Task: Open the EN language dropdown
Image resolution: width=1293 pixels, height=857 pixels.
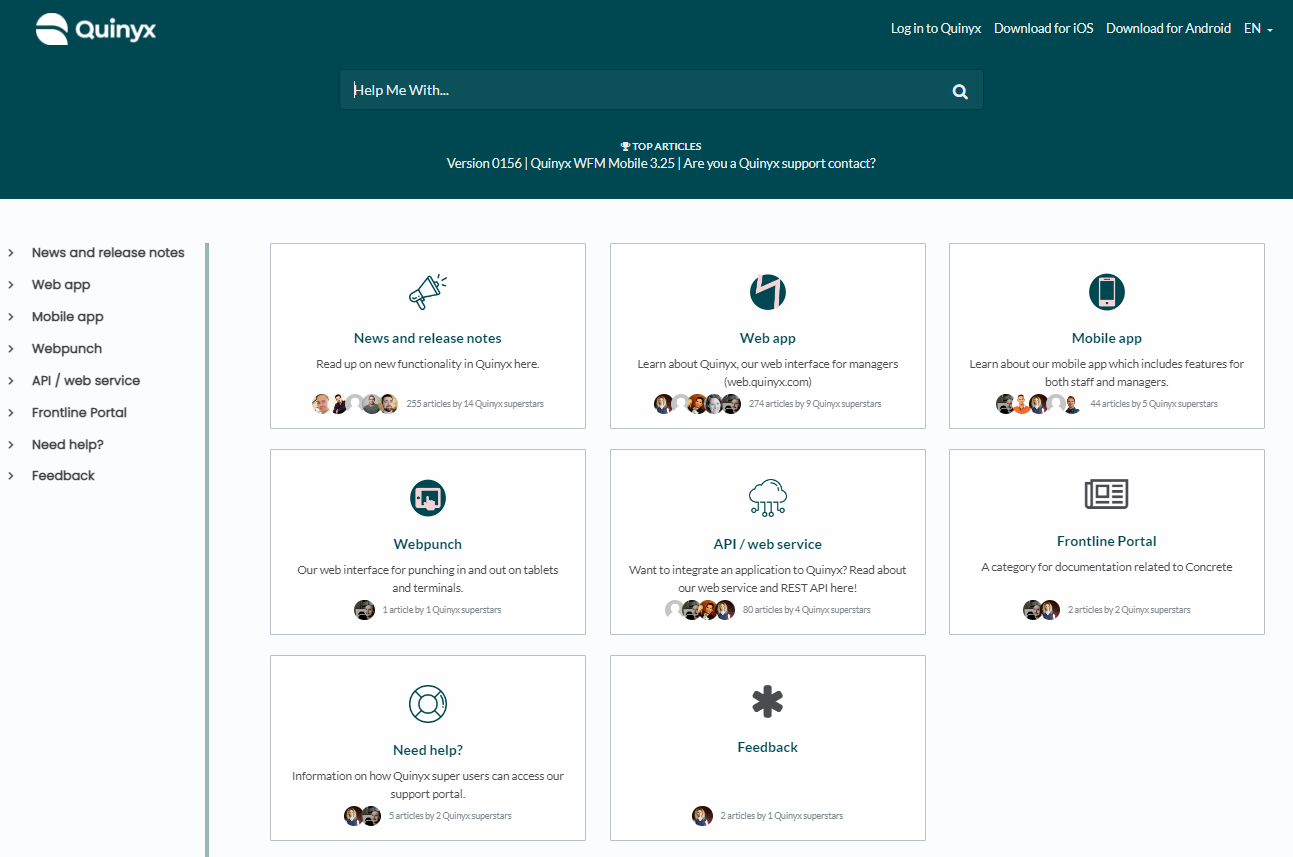Action: click(1258, 29)
